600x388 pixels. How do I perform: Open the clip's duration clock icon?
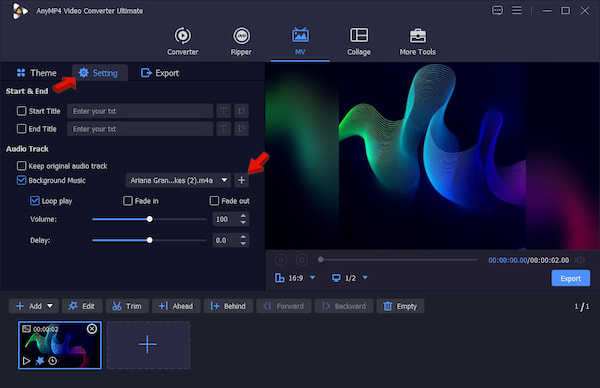pos(53,361)
